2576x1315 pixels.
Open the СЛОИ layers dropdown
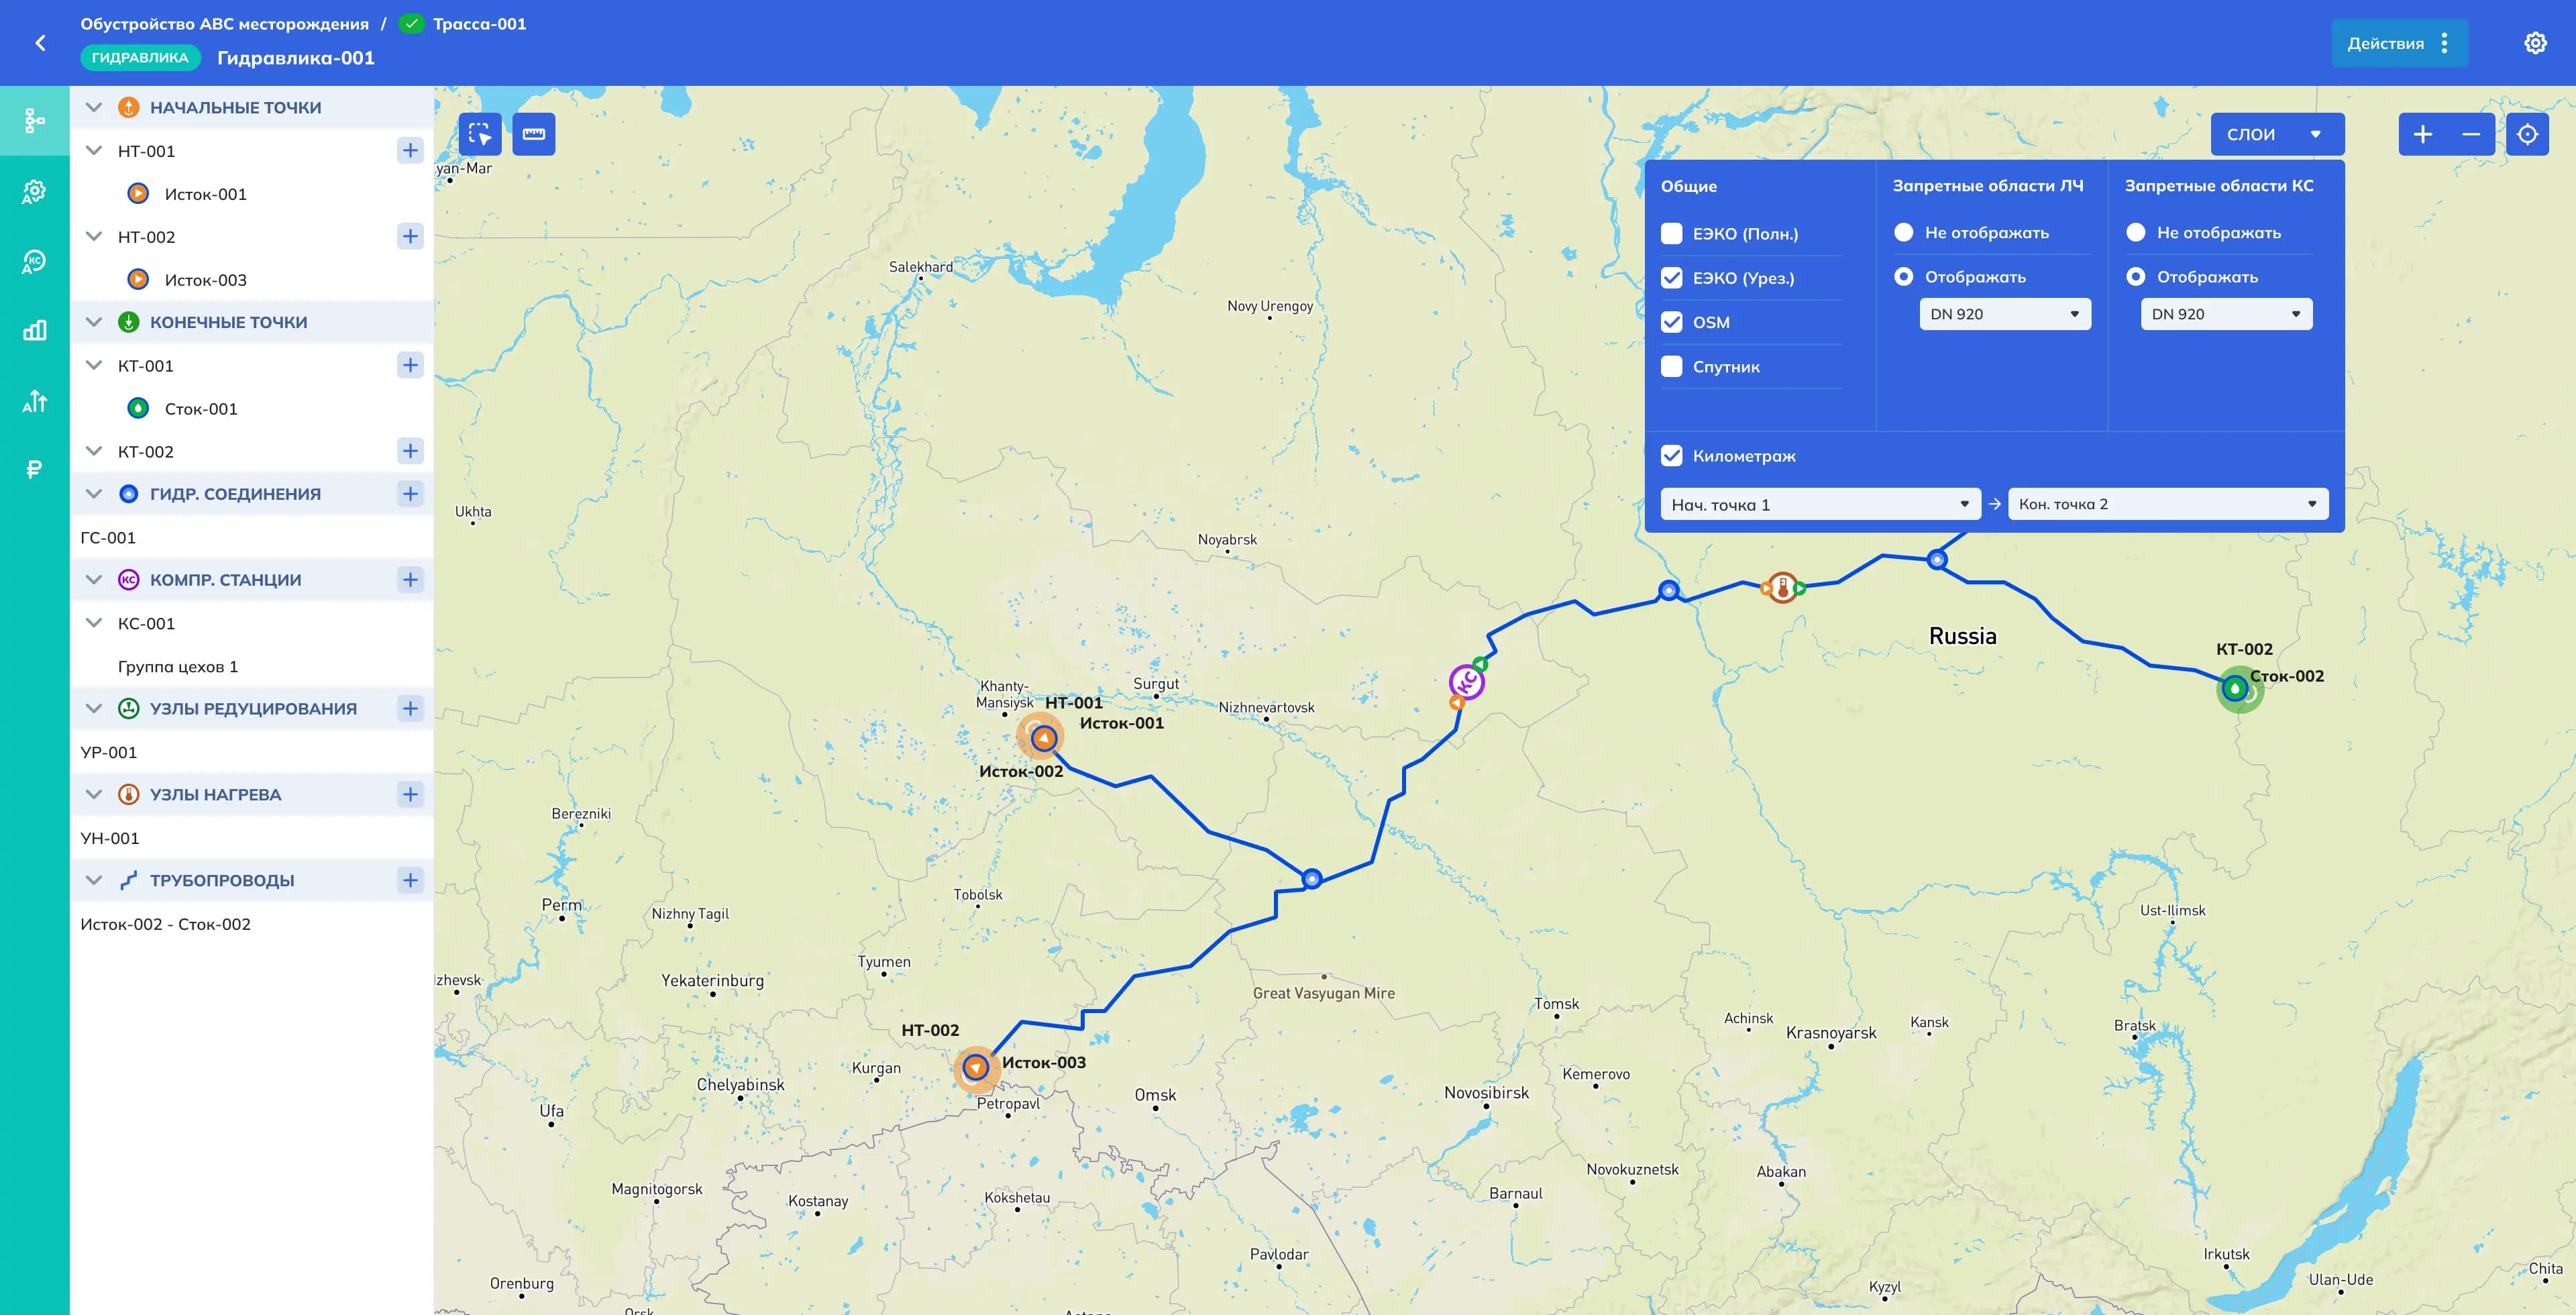point(2277,134)
